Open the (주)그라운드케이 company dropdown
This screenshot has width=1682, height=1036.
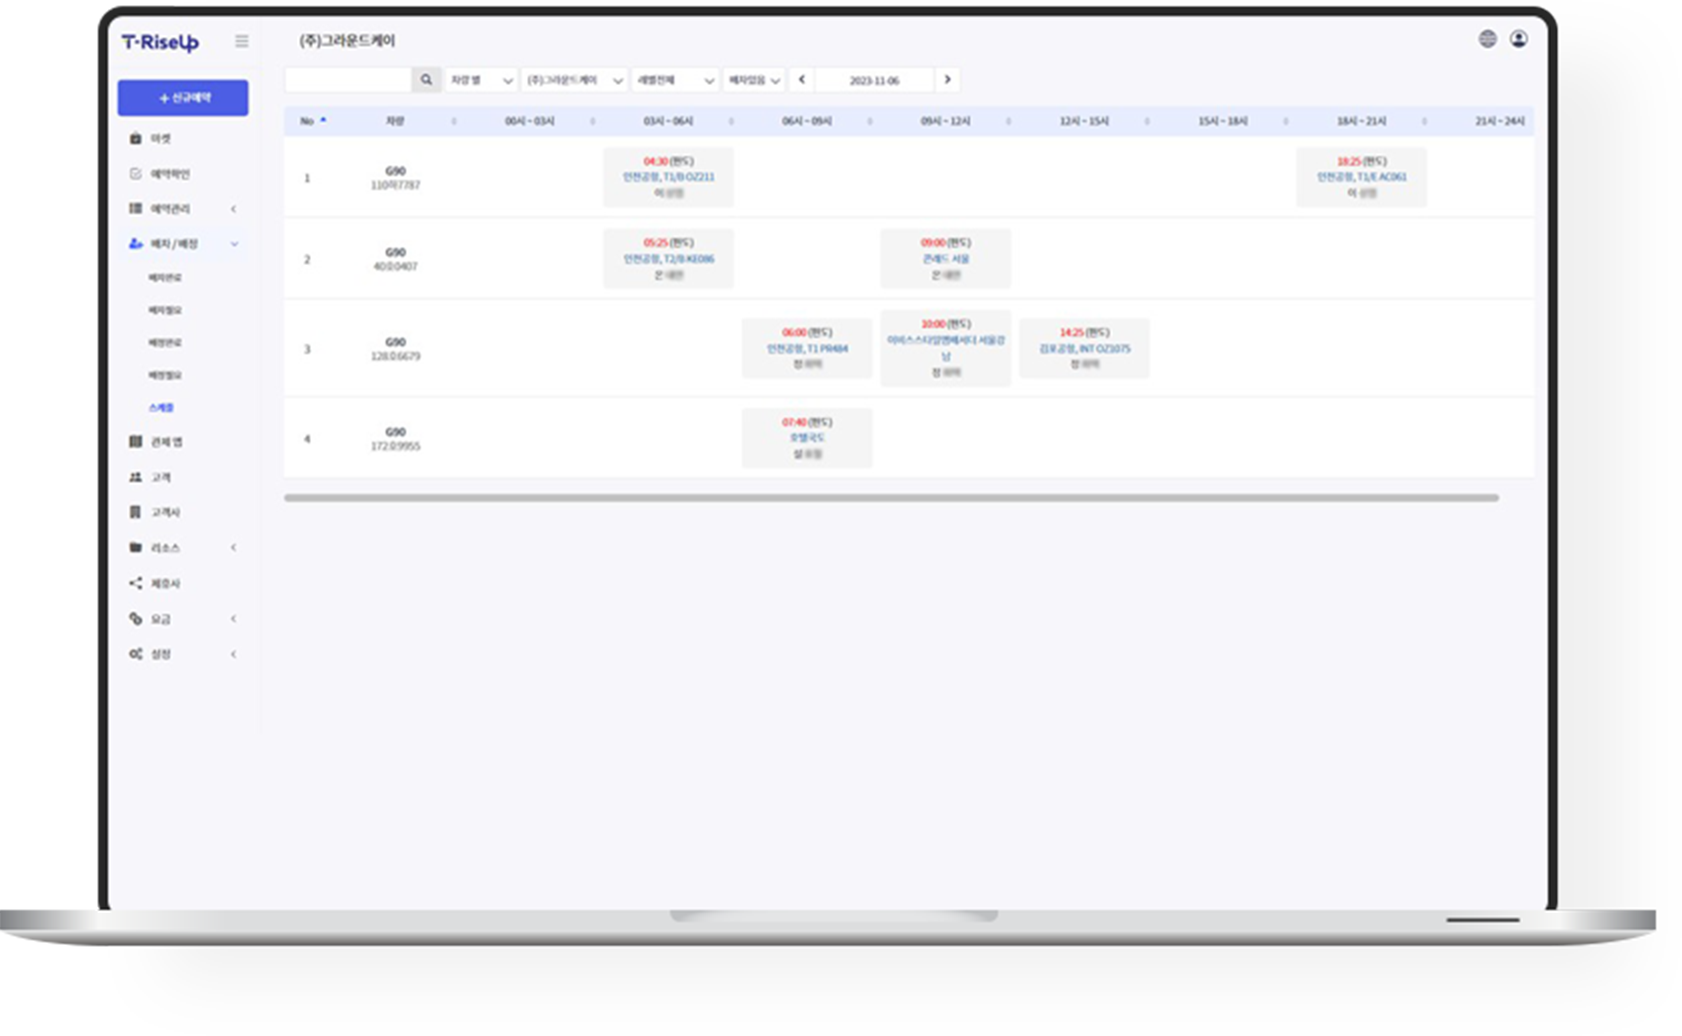coord(574,80)
